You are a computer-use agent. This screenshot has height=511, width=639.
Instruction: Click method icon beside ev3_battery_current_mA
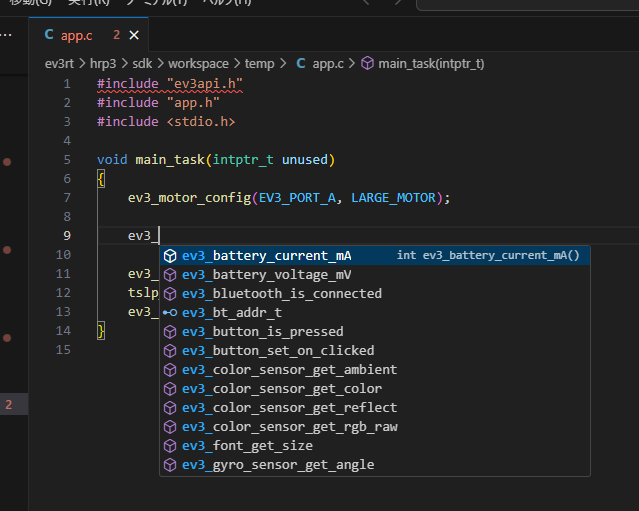pyautogui.click(x=170, y=256)
